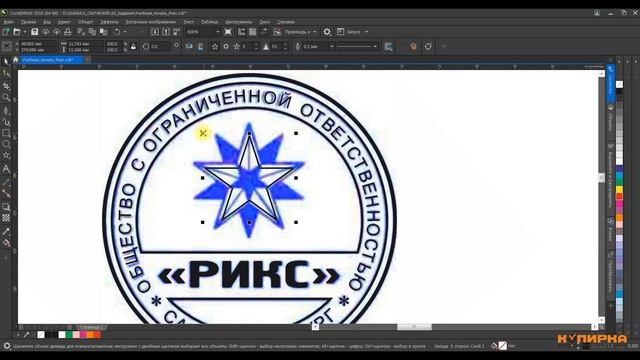Open the Welcome screen home tab
Viewport: 640px width, 360px height.
(16, 60)
